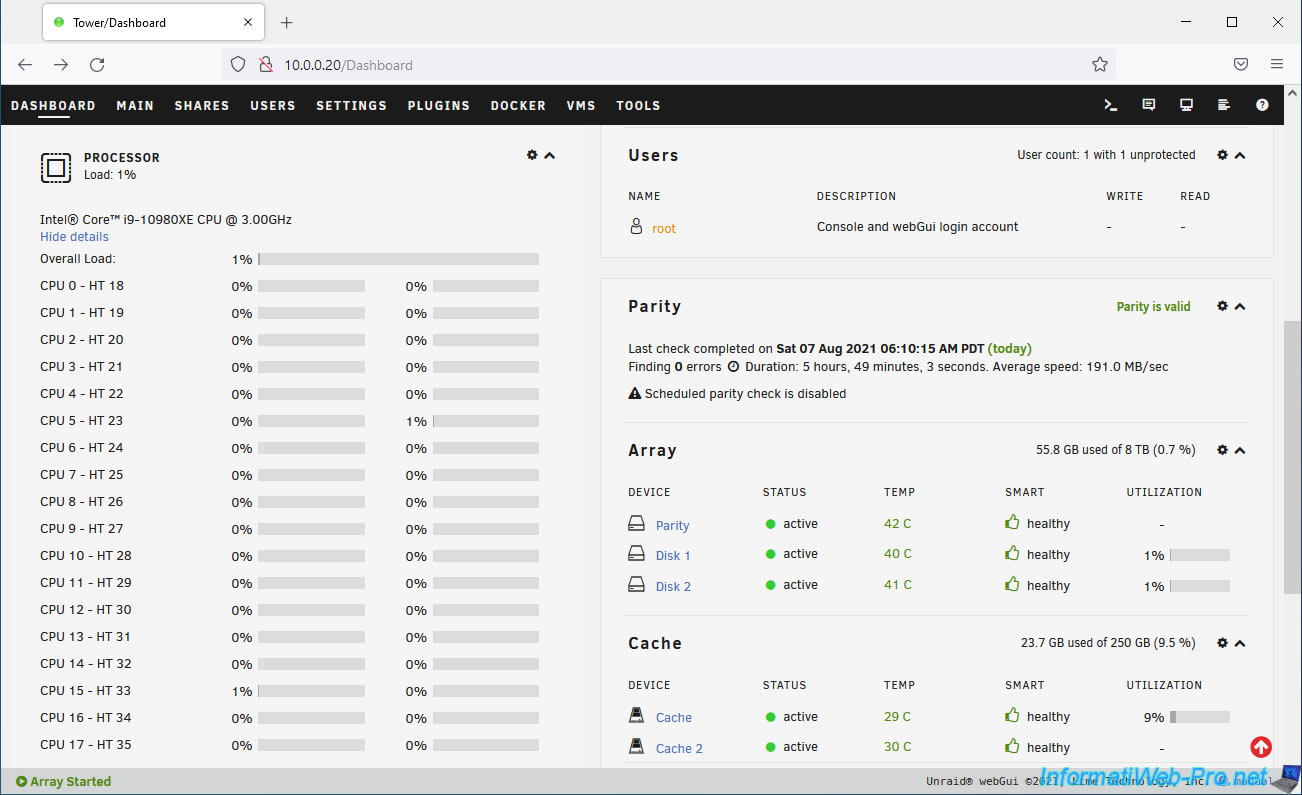Screen dimensions: 1302x795
Task: Open the Disk 1 device link
Action: [673, 556]
